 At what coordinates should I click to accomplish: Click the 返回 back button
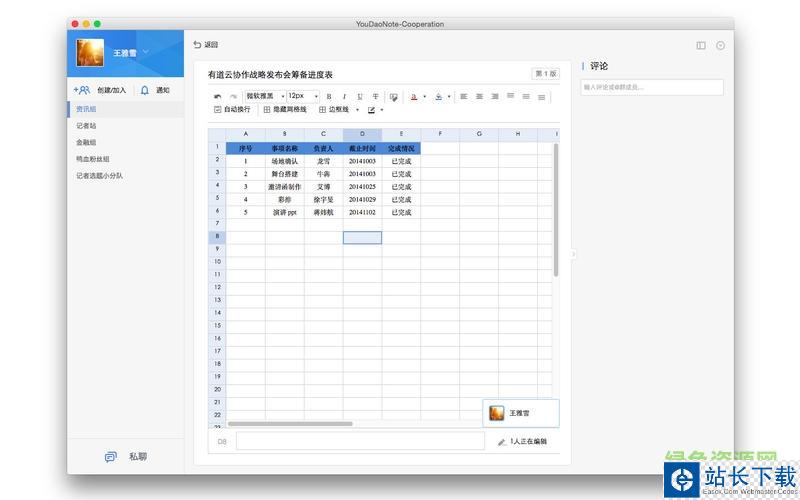[x=205, y=45]
